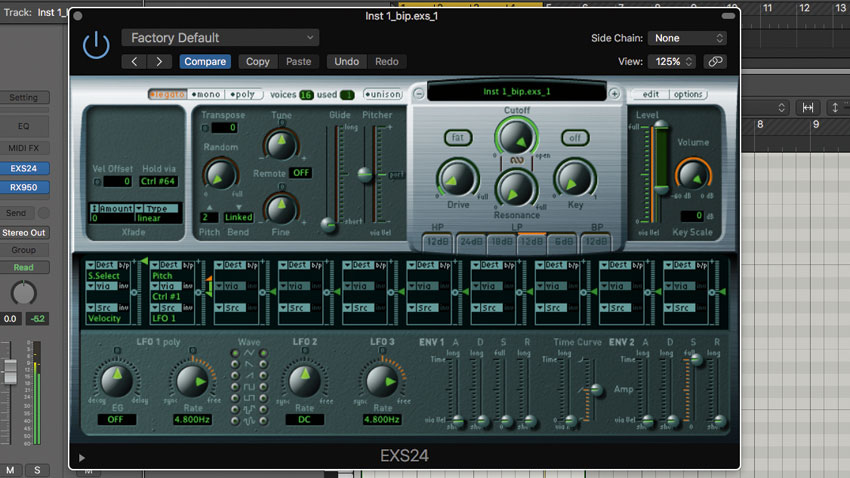Go to previous preset with left arrow
850x478 pixels.
[x=134, y=62]
